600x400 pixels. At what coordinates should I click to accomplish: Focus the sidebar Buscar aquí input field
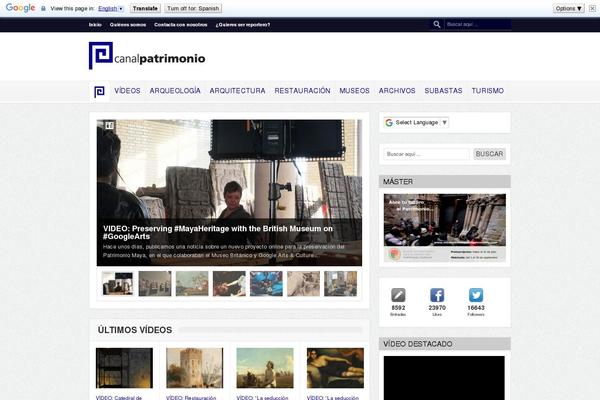coord(426,154)
